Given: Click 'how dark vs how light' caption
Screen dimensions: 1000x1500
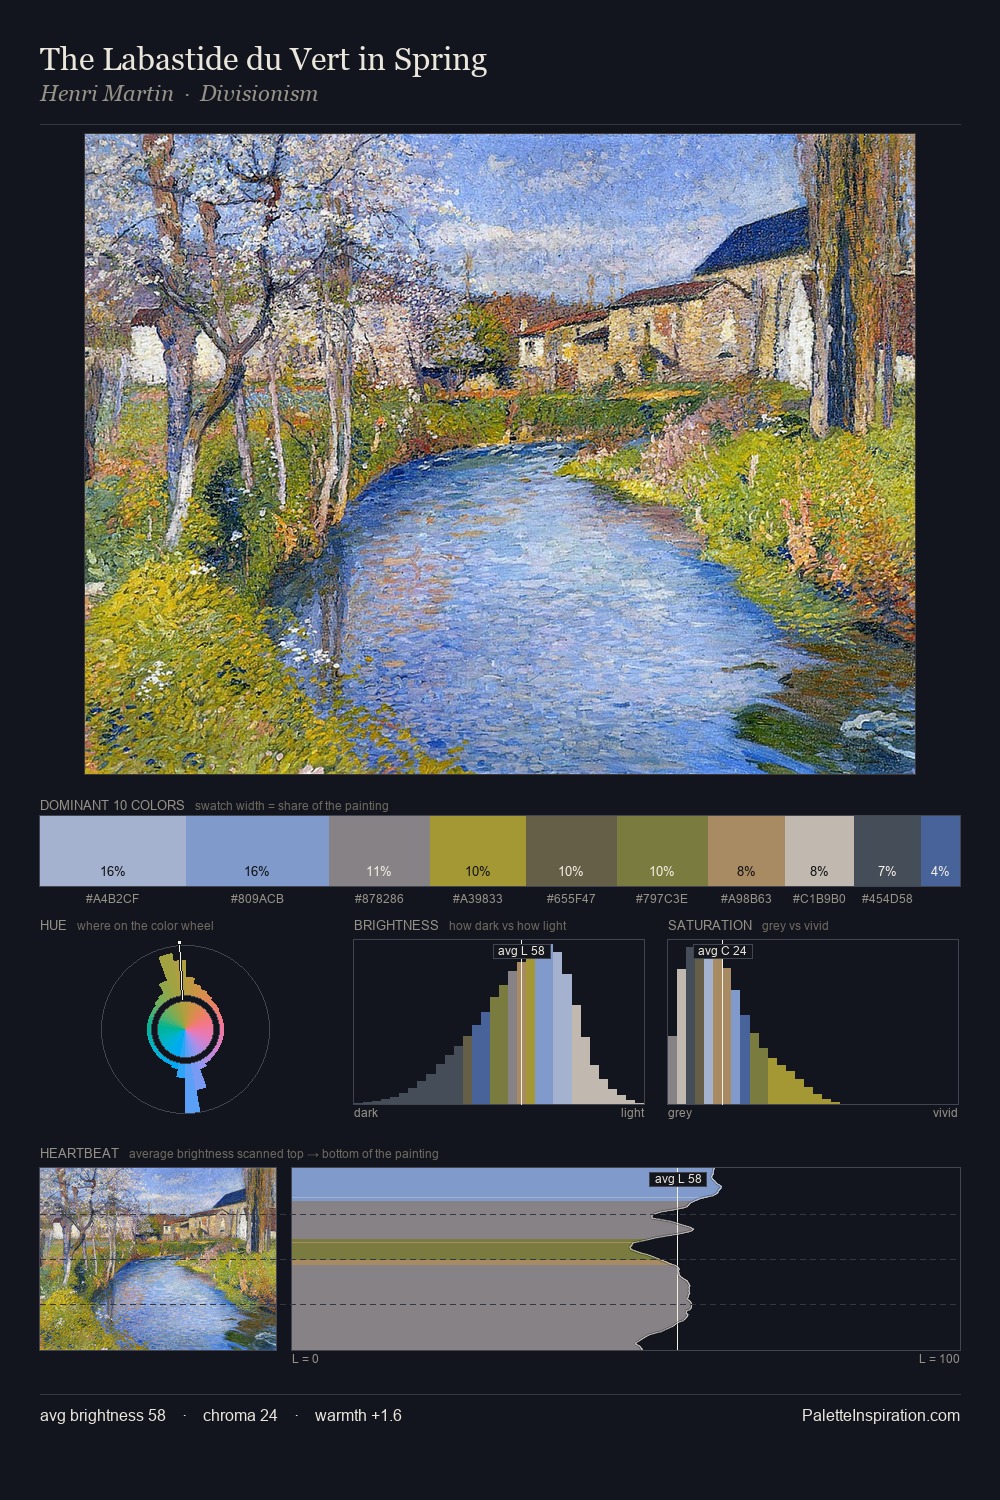Looking at the screenshot, I should pyautogui.click(x=508, y=926).
